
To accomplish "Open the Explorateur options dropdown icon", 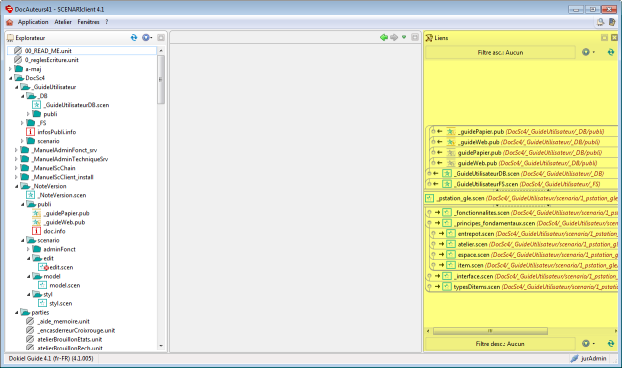I will (147, 38).
